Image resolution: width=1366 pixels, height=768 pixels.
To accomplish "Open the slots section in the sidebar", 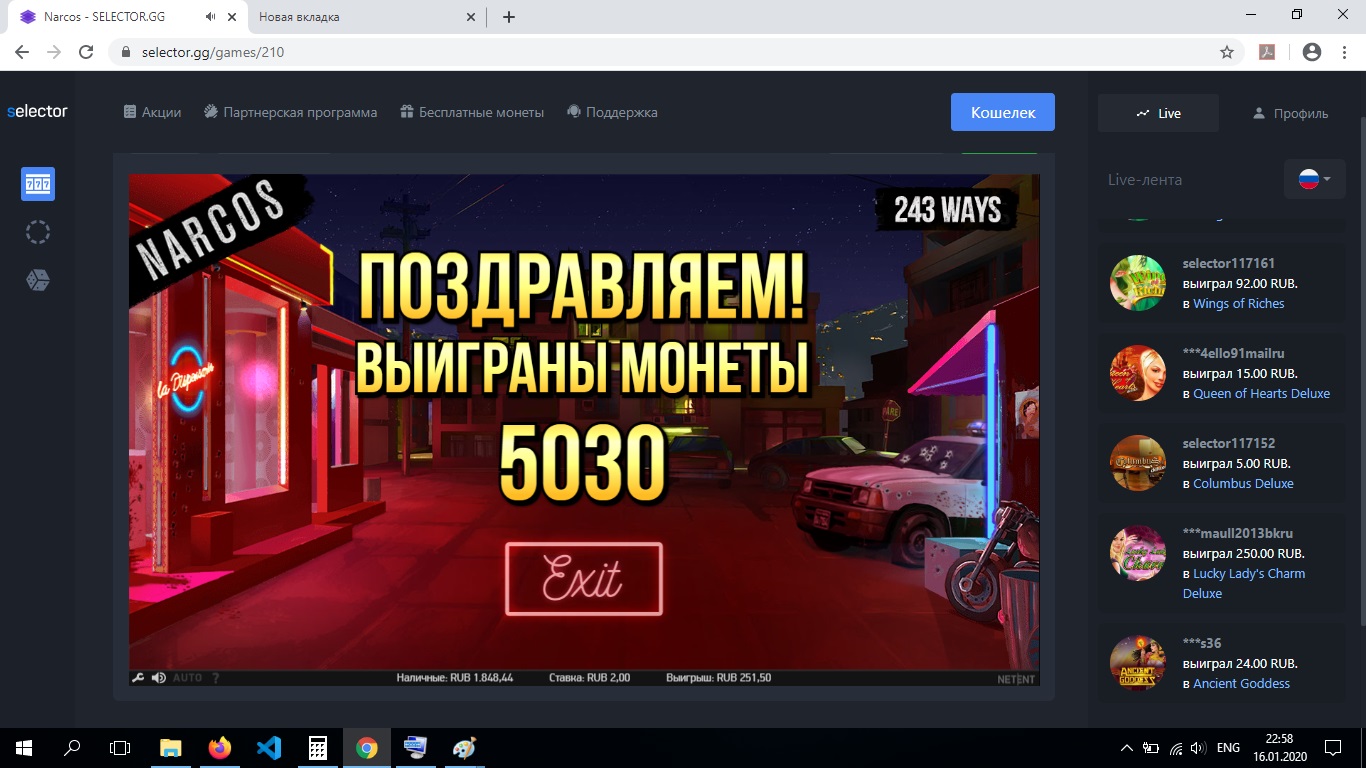I will coord(38,184).
